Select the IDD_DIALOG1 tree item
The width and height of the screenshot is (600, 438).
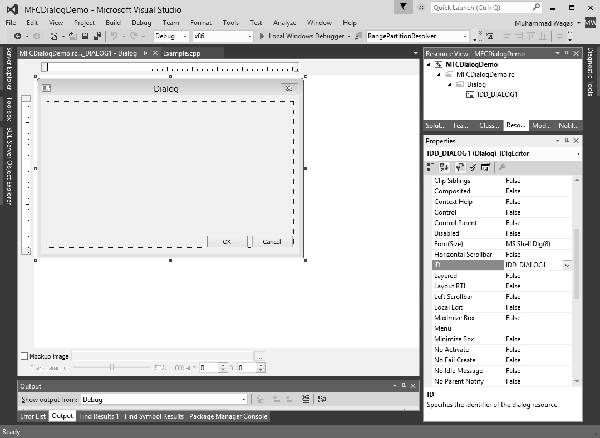tap(497, 94)
